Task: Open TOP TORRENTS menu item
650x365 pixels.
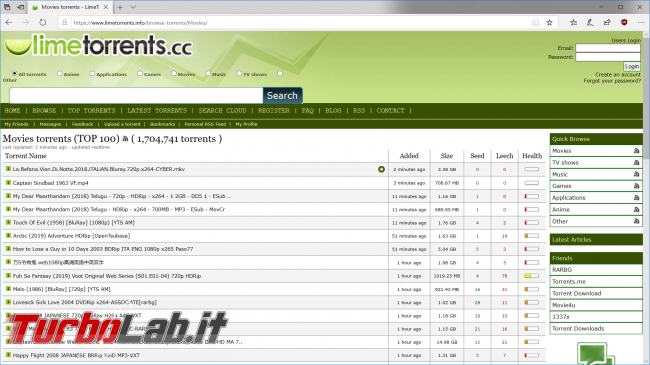Action: 92,111
